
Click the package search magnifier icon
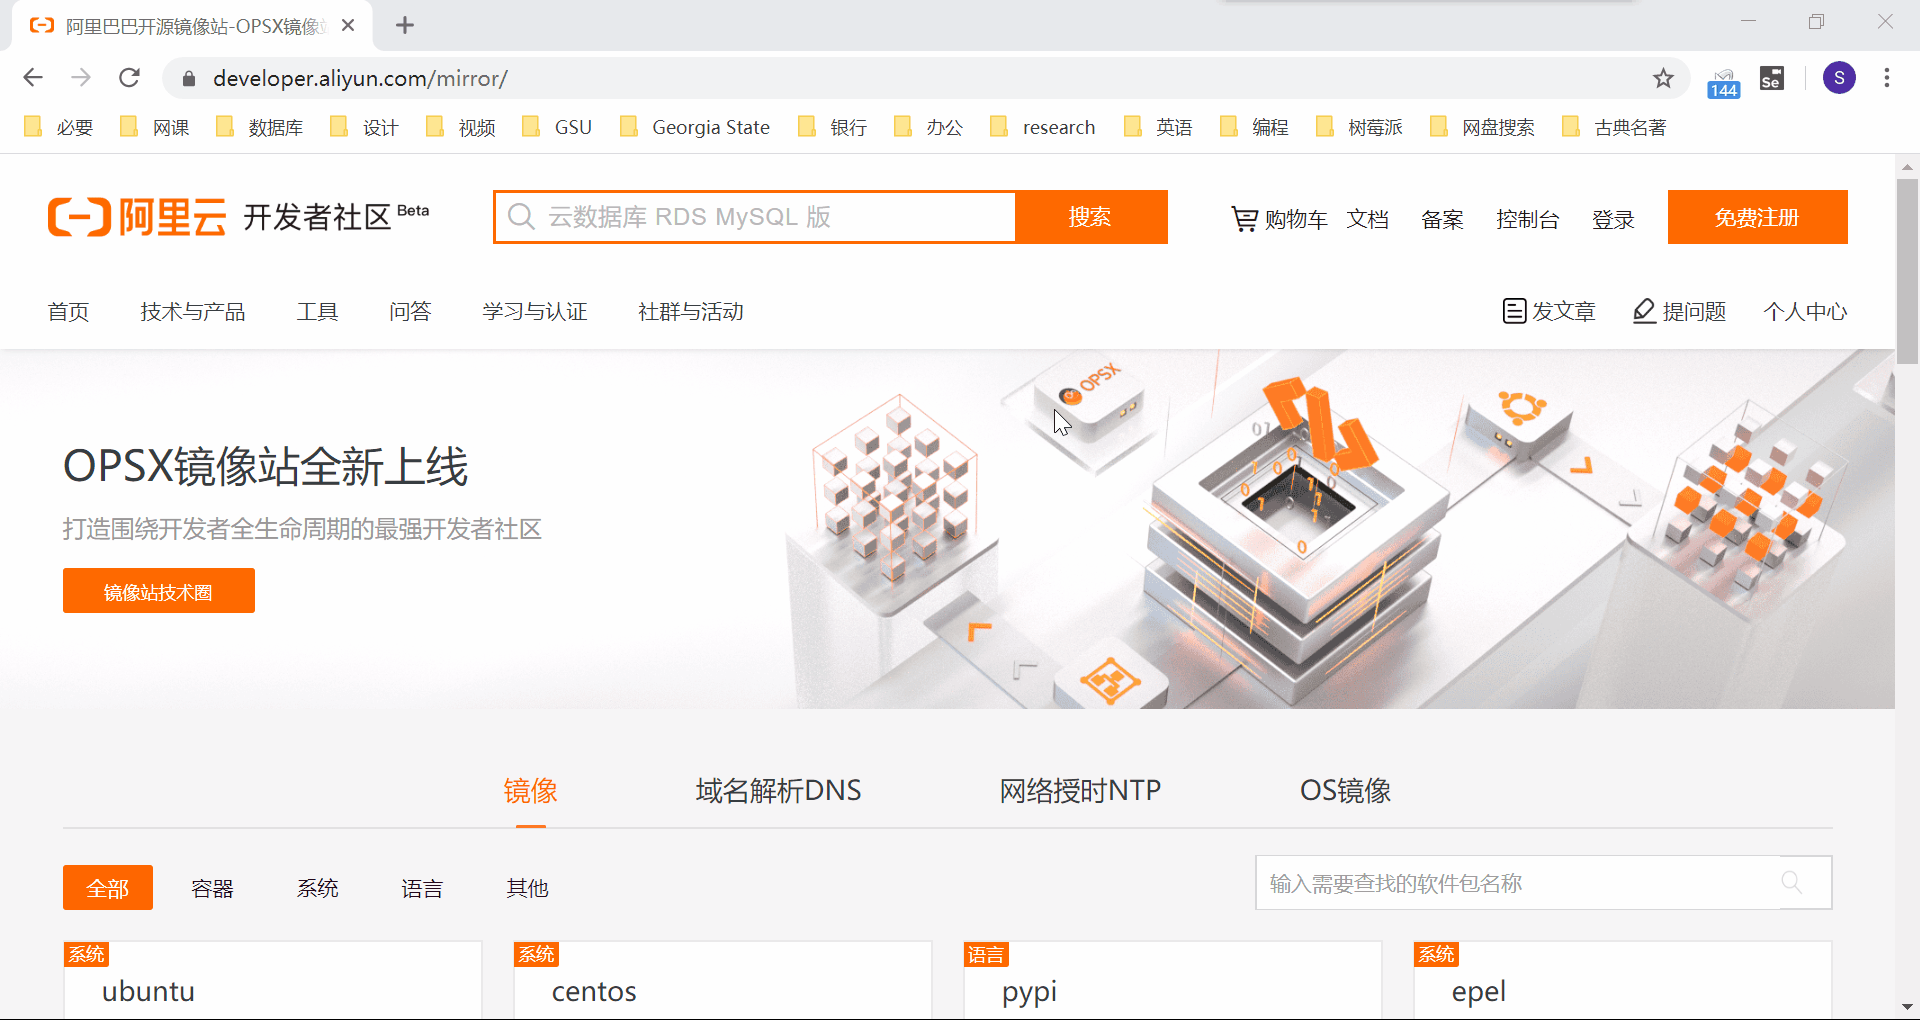[1791, 883]
